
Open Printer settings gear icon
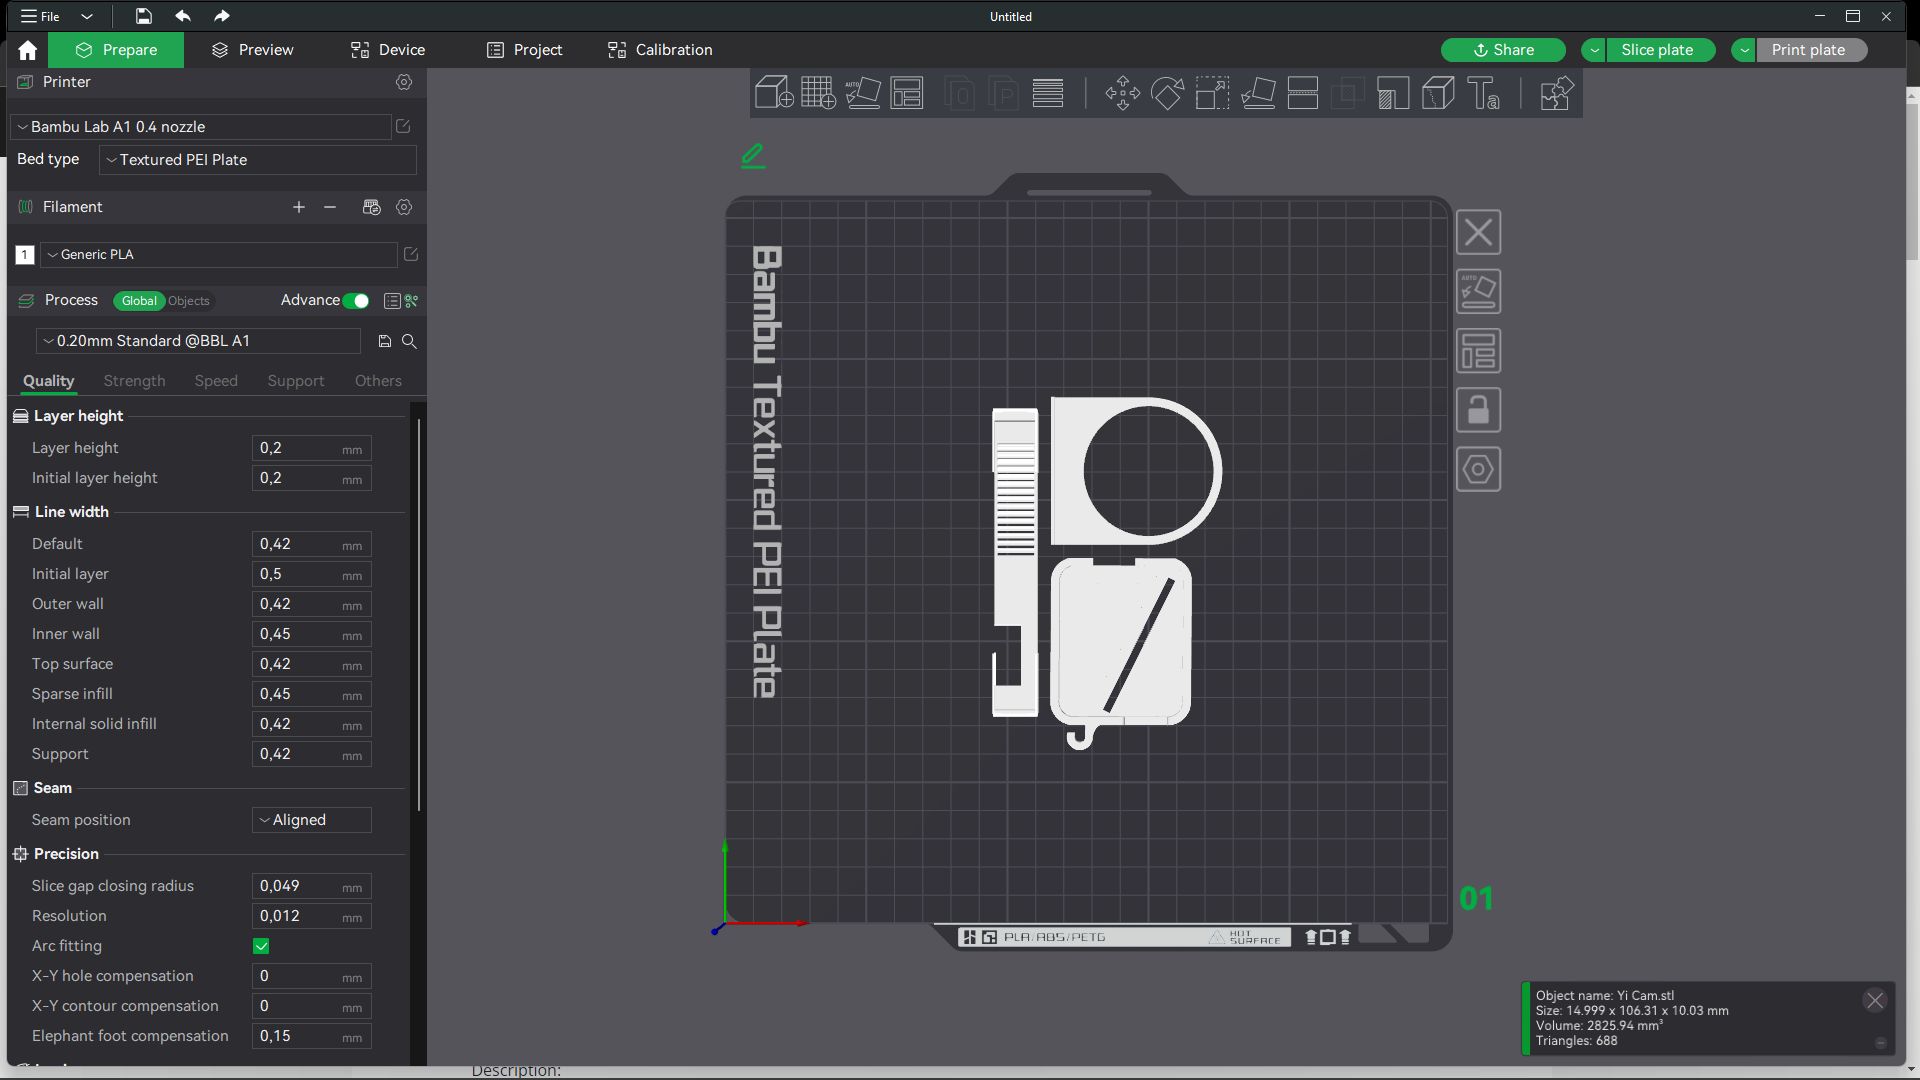(x=404, y=82)
